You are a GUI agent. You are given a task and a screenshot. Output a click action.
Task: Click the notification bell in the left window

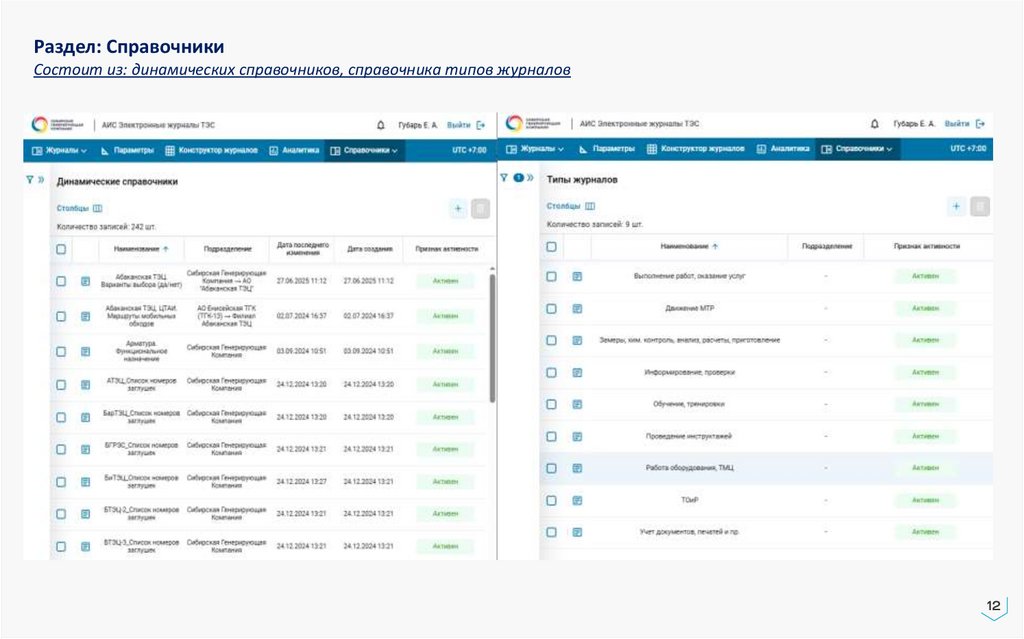380,125
